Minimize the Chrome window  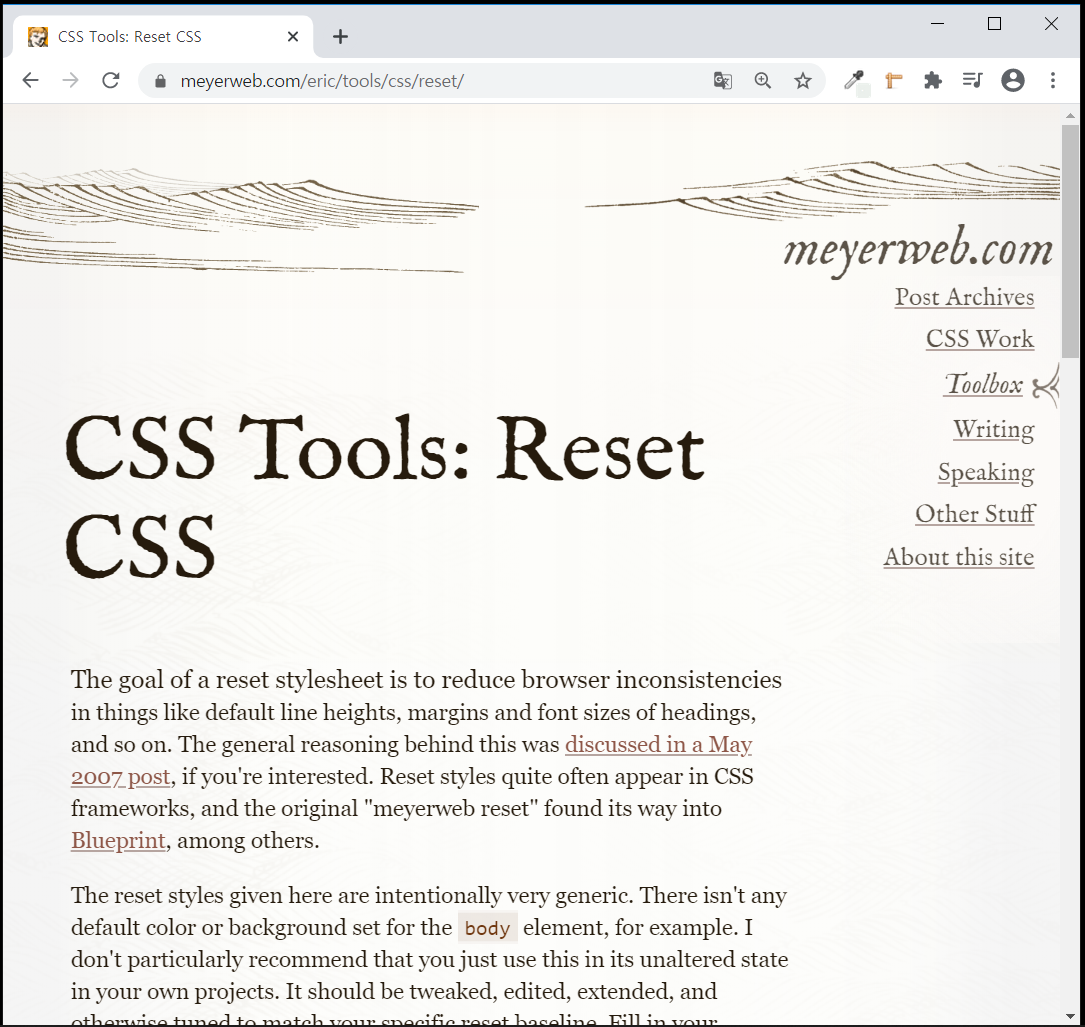click(938, 24)
